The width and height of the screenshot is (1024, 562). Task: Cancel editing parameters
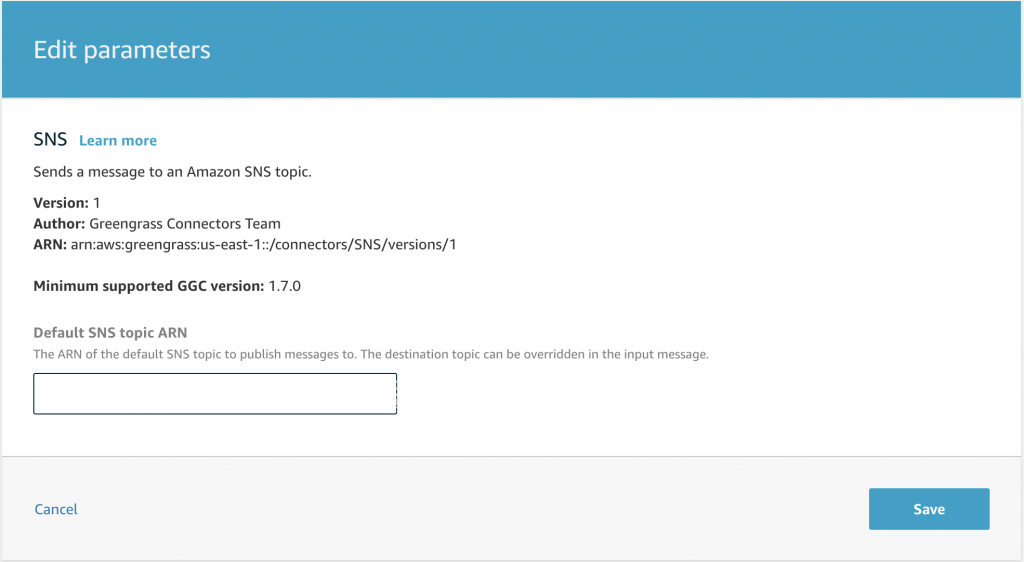[x=56, y=509]
